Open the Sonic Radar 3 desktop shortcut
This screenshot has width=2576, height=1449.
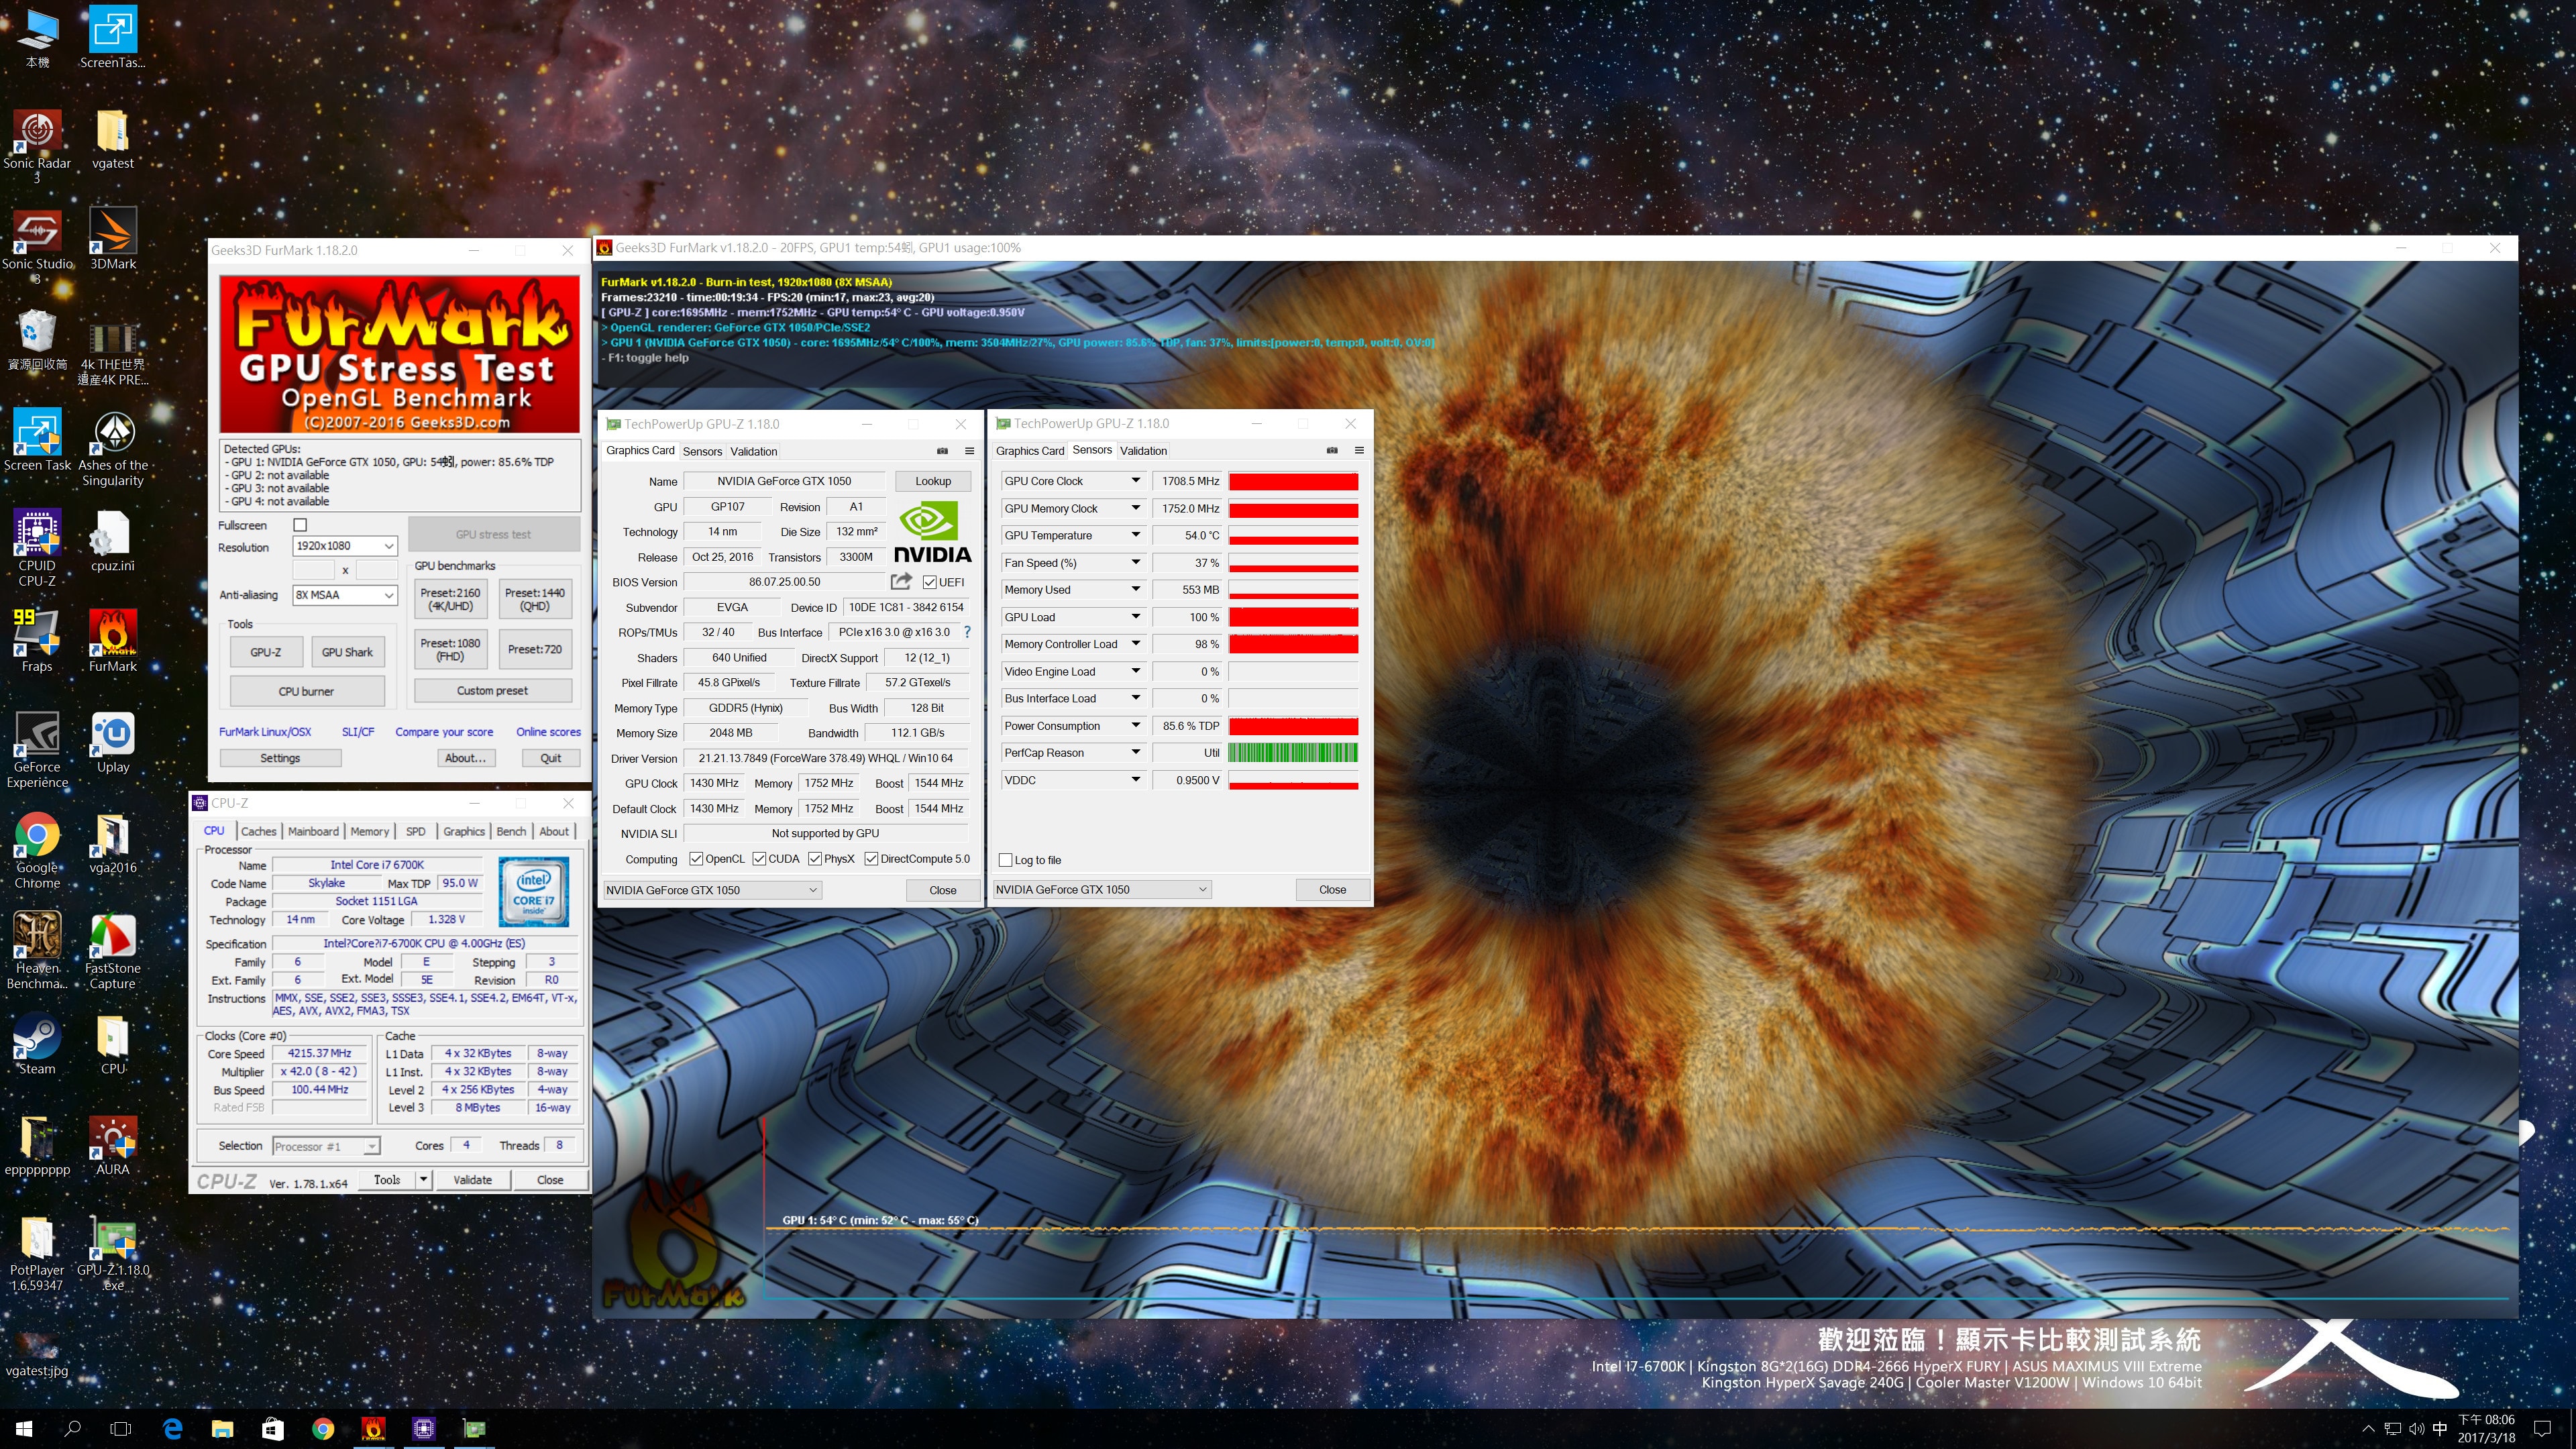pos(37,146)
